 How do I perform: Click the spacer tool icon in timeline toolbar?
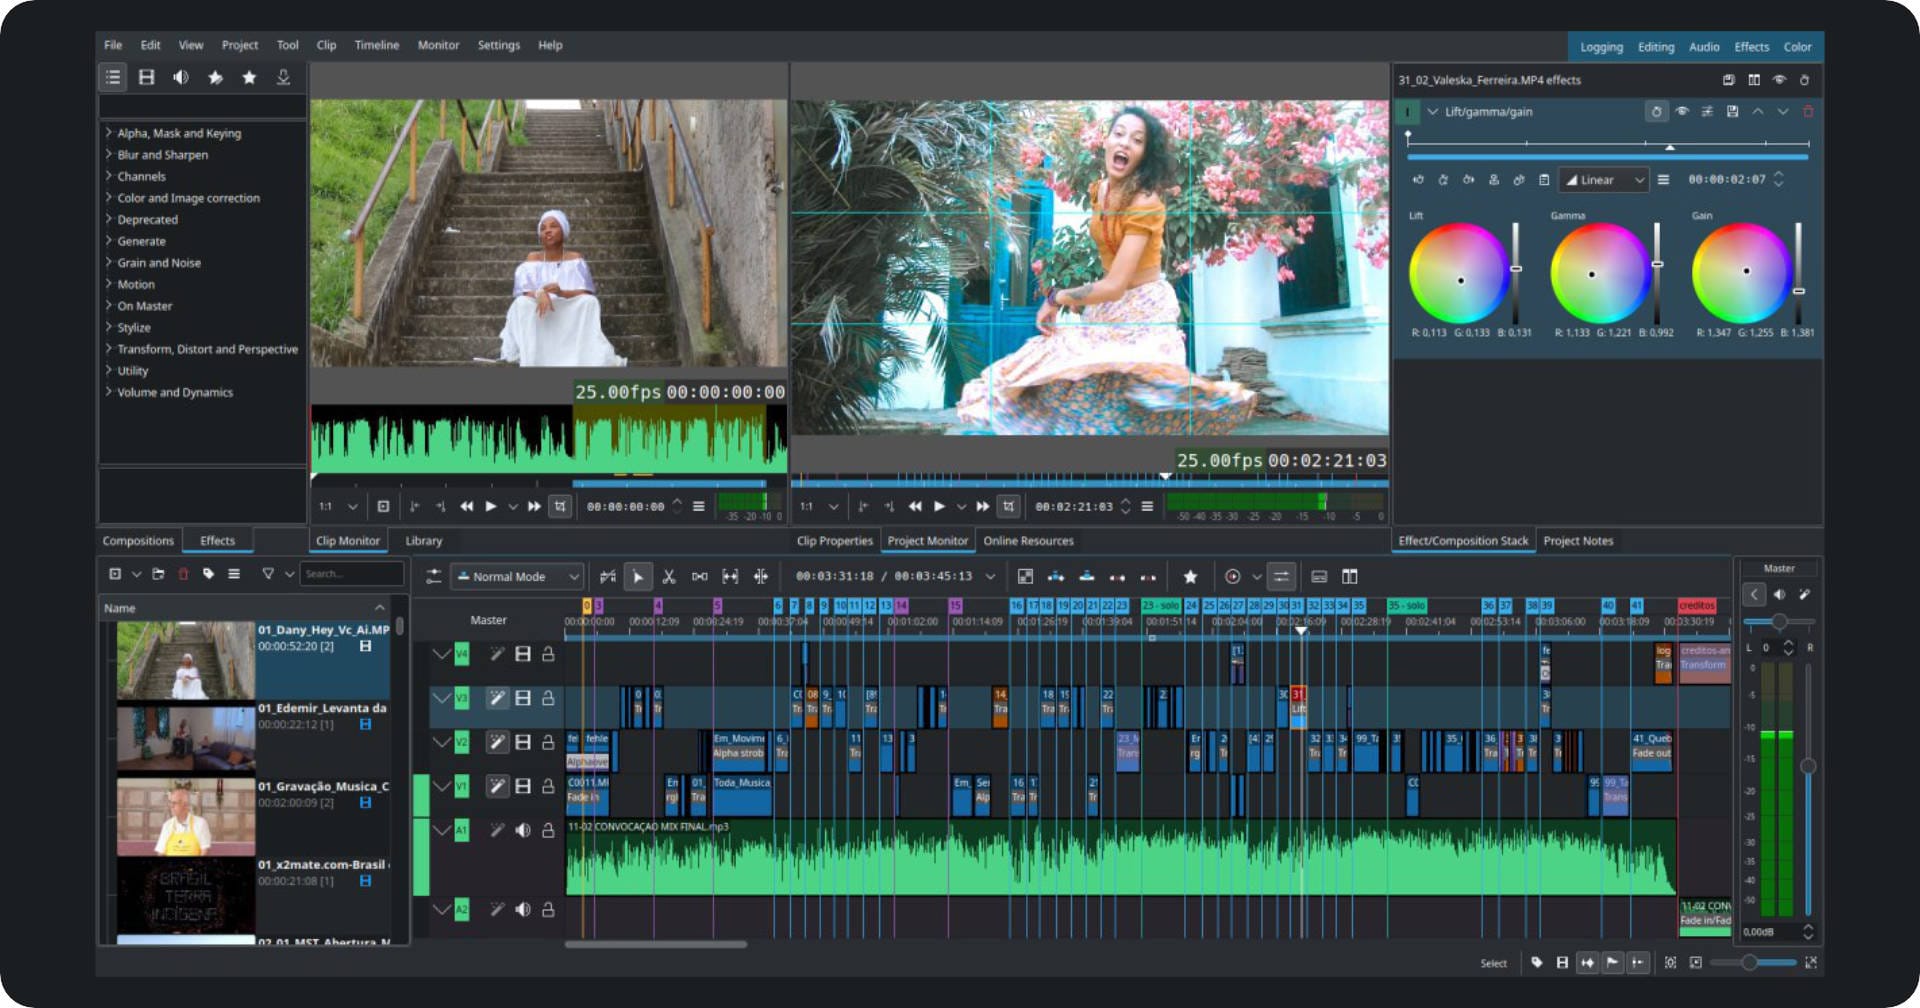[700, 577]
